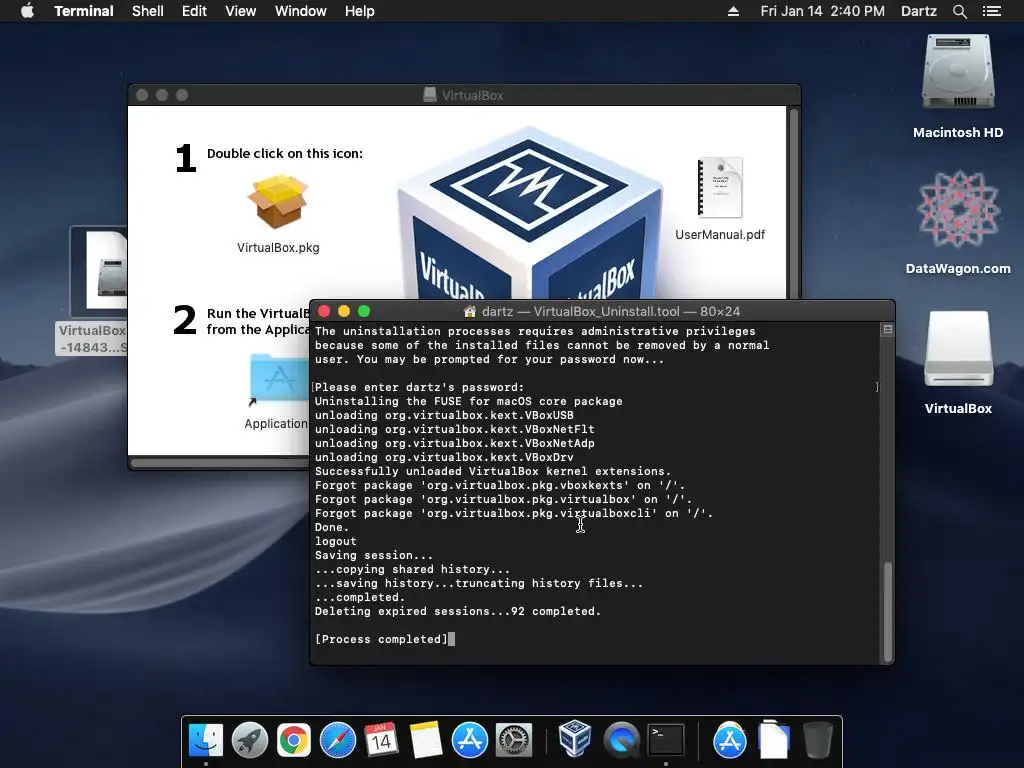Open Finder from the Dock
The width and height of the screenshot is (1024, 768).
[206, 741]
